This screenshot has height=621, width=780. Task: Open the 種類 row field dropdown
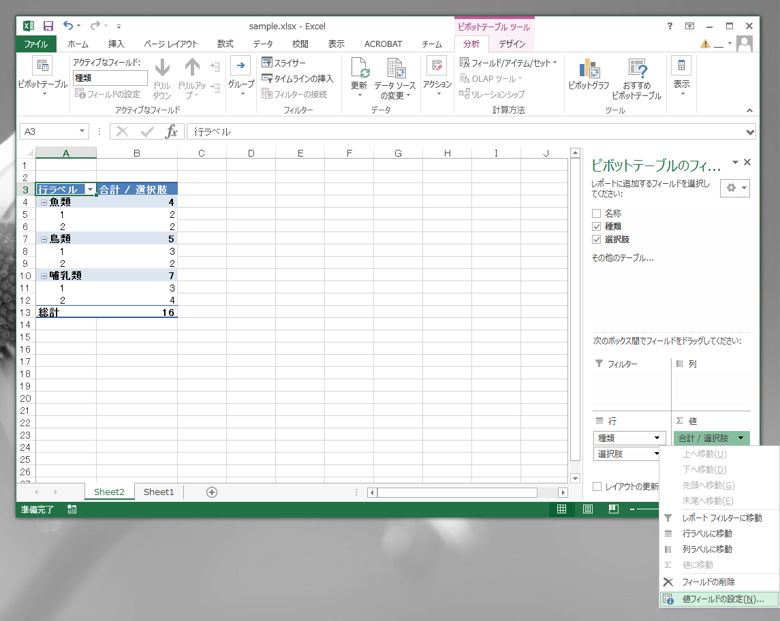pyautogui.click(x=657, y=438)
